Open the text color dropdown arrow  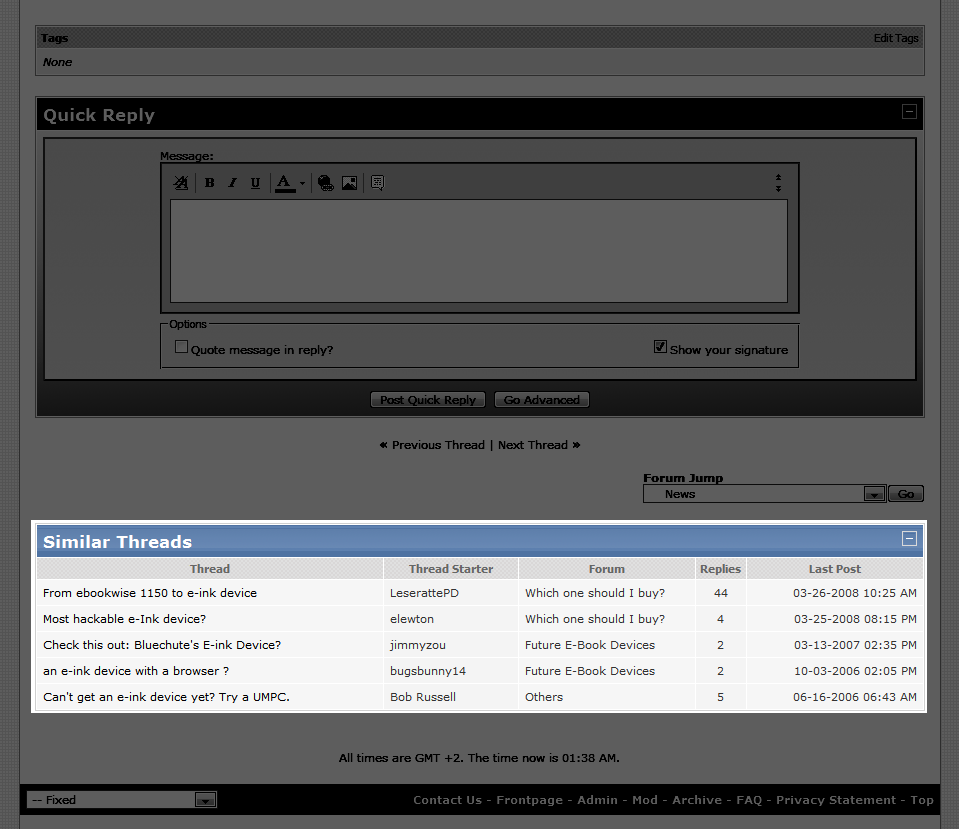(x=302, y=183)
